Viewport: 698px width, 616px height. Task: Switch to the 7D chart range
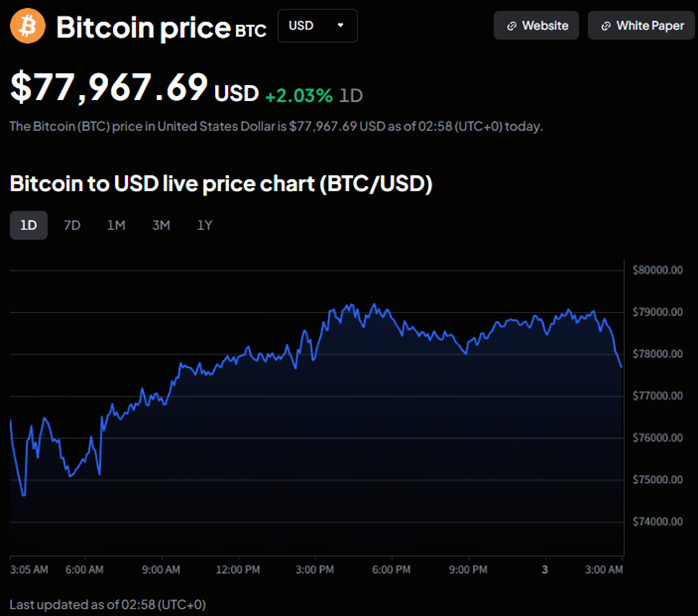pos(72,225)
